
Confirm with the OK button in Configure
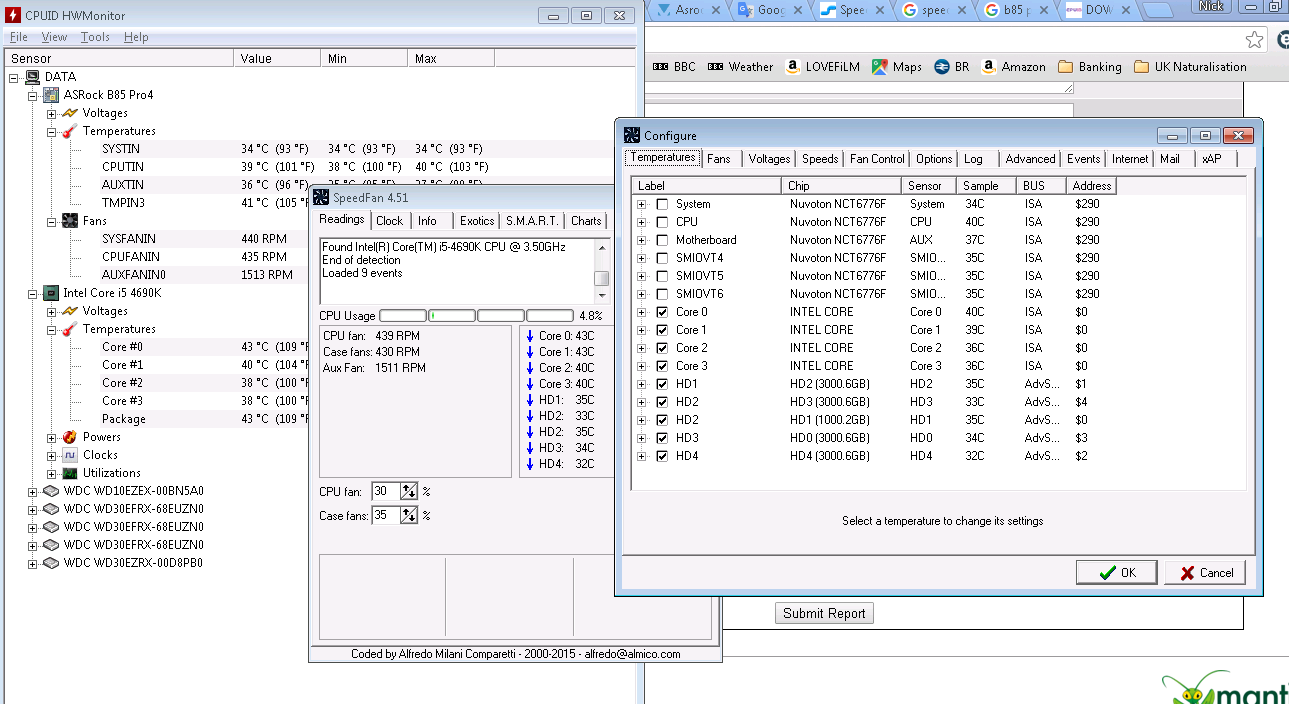point(1117,573)
